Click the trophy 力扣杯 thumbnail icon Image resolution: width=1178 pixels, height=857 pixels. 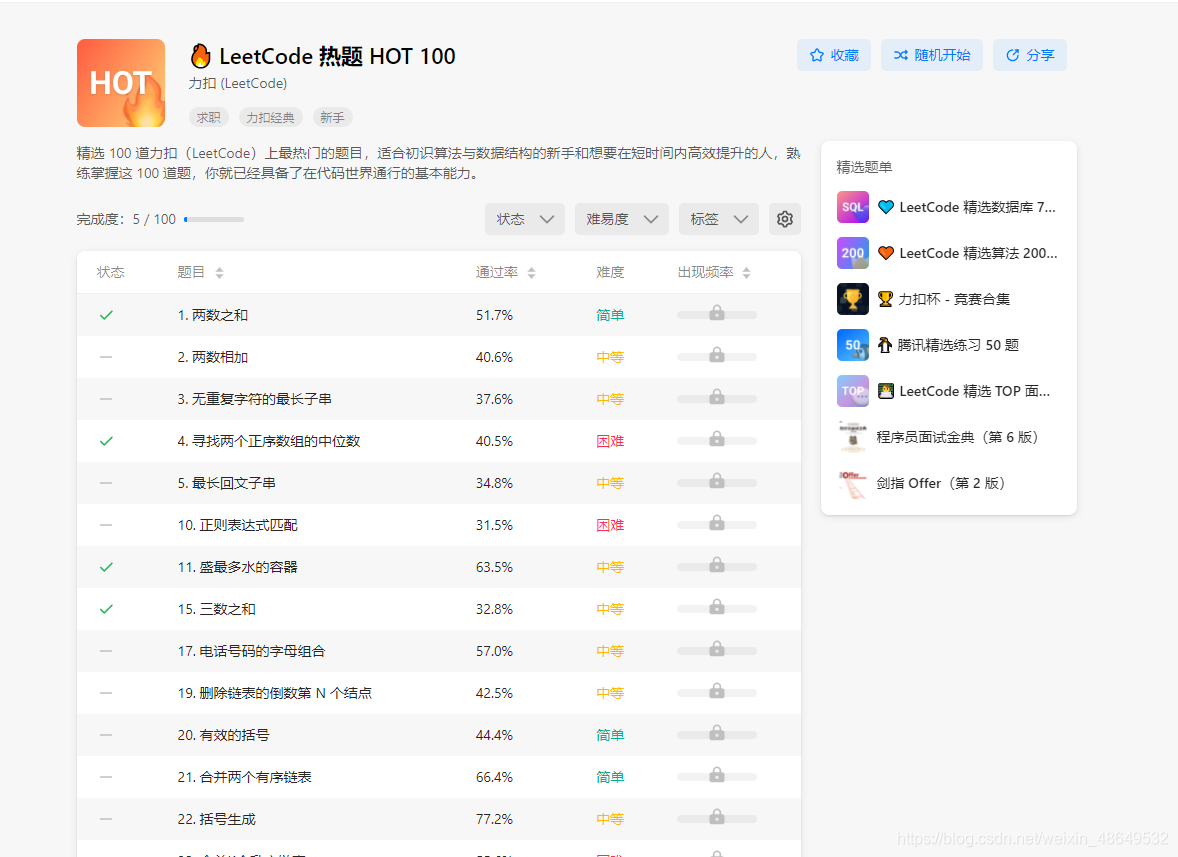point(853,299)
